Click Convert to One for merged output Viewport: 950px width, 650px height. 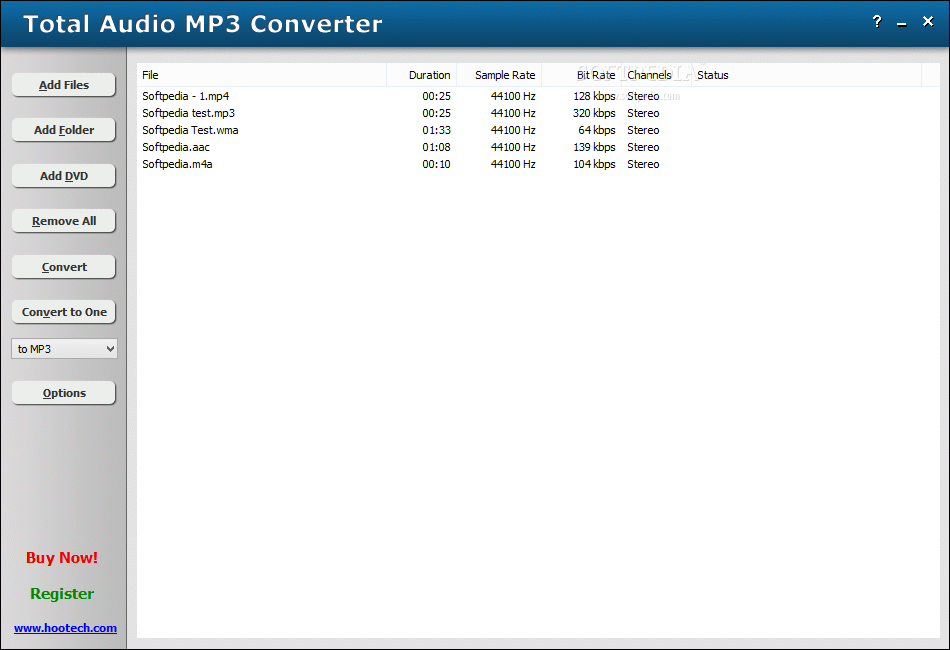click(63, 311)
